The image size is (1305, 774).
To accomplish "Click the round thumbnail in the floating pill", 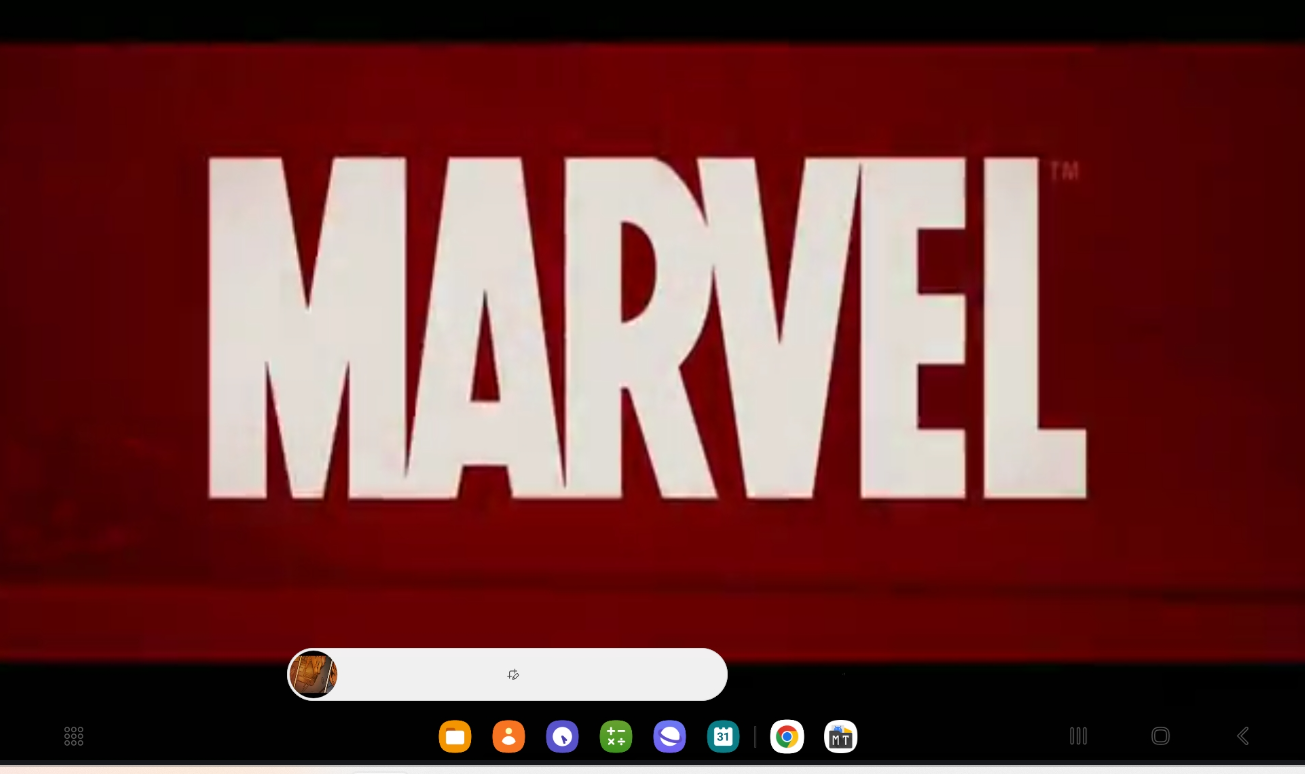I will pyautogui.click(x=313, y=674).
